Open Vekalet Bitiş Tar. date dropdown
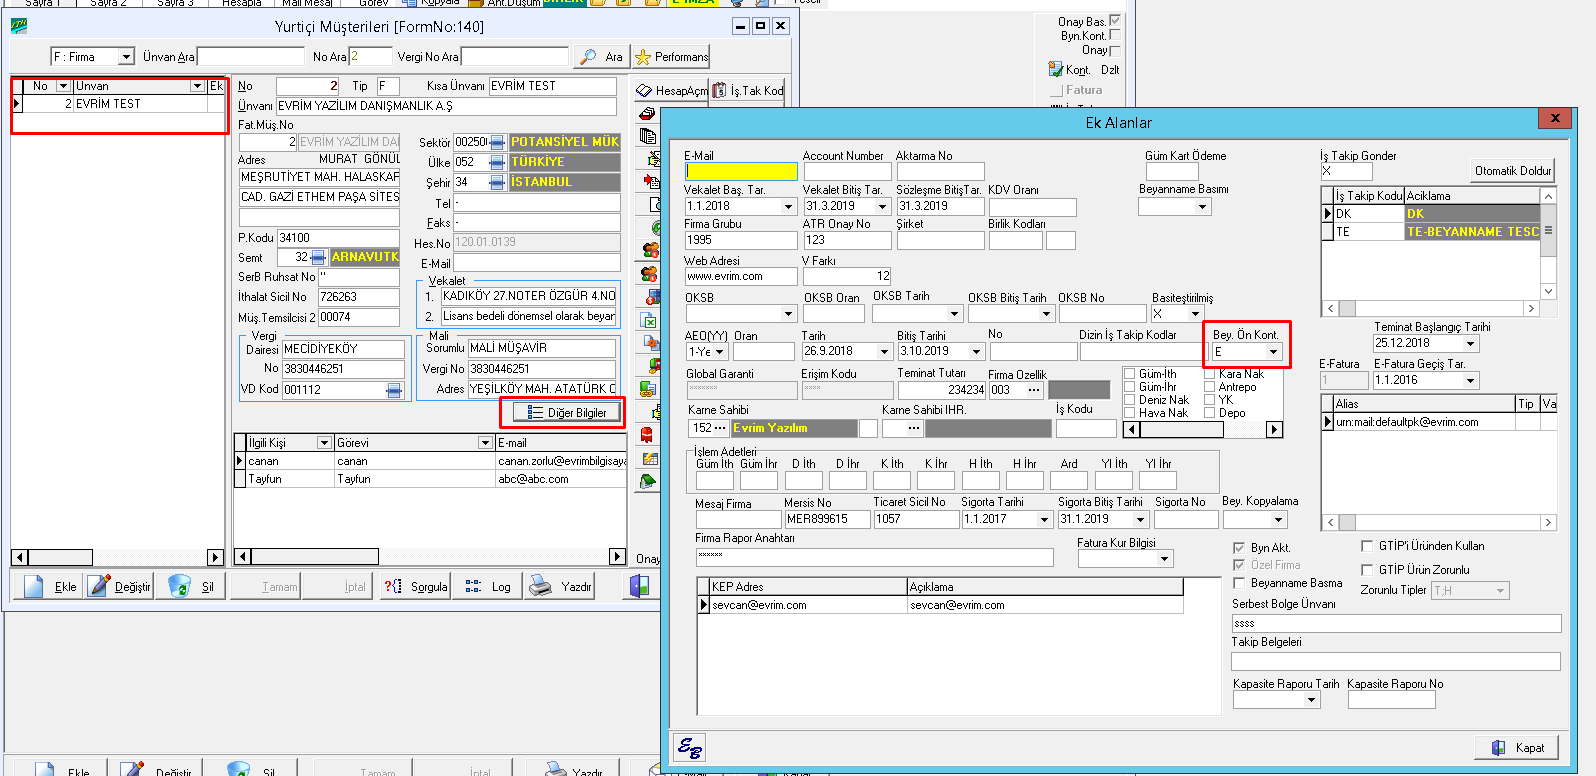Viewport: 1596px width, 776px height. click(882, 206)
